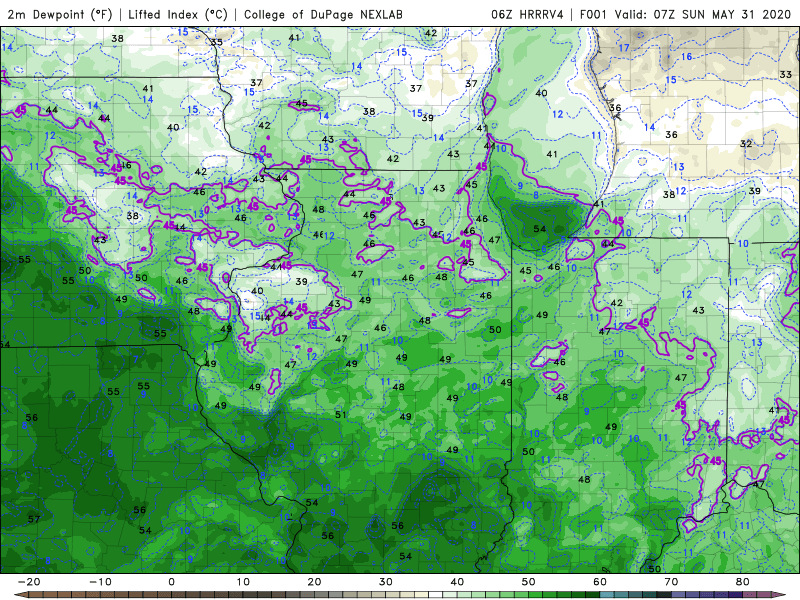Click the 'Lifted Index (°C)' title label
800x600 pixels.
point(178,14)
